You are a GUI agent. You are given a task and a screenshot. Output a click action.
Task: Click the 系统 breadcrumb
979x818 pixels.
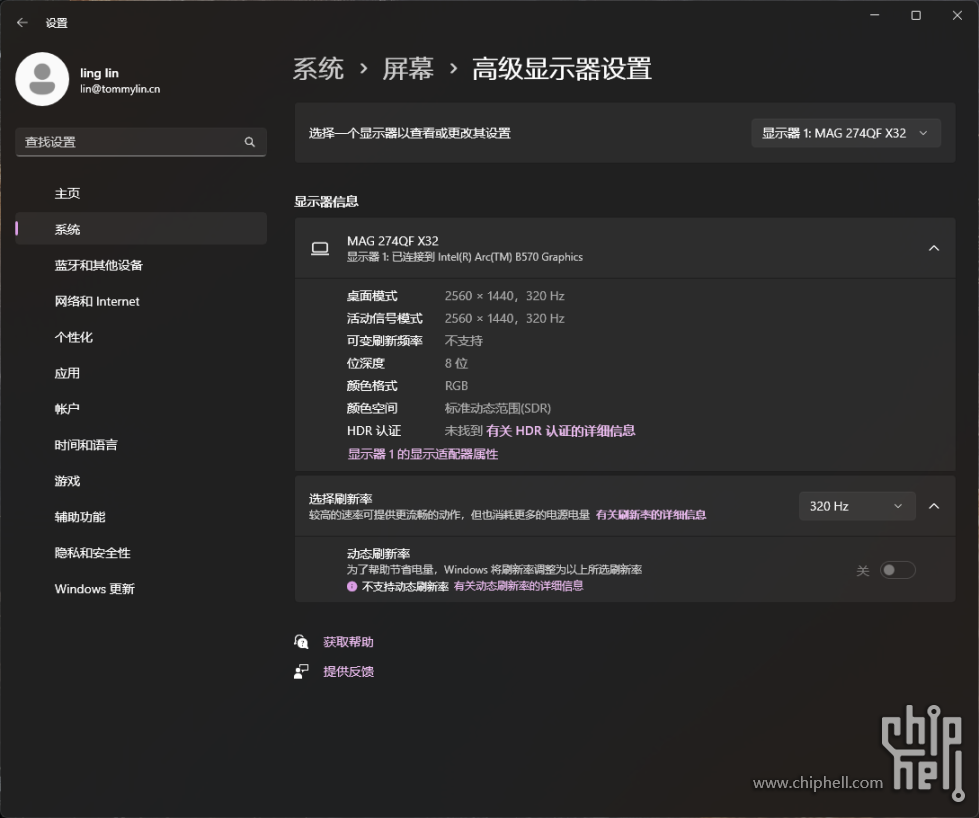click(x=318, y=69)
